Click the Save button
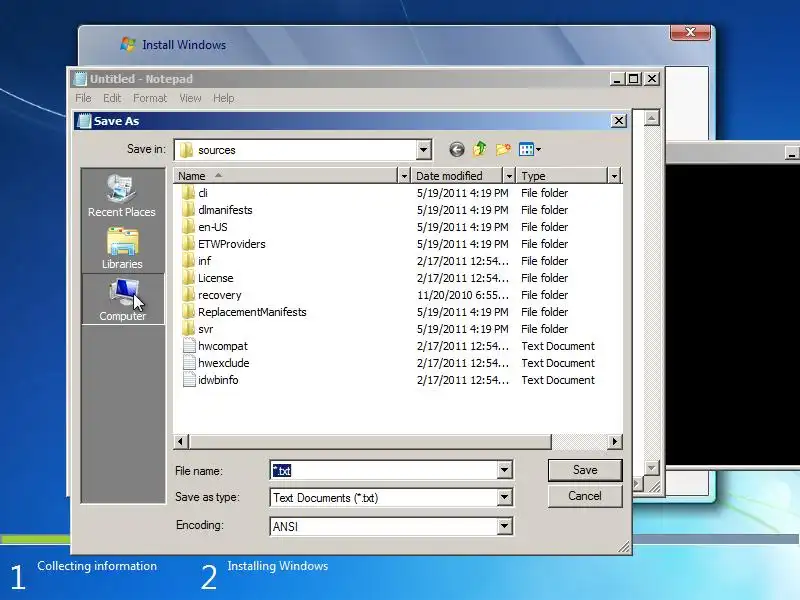The height and width of the screenshot is (600, 800). tap(585, 470)
